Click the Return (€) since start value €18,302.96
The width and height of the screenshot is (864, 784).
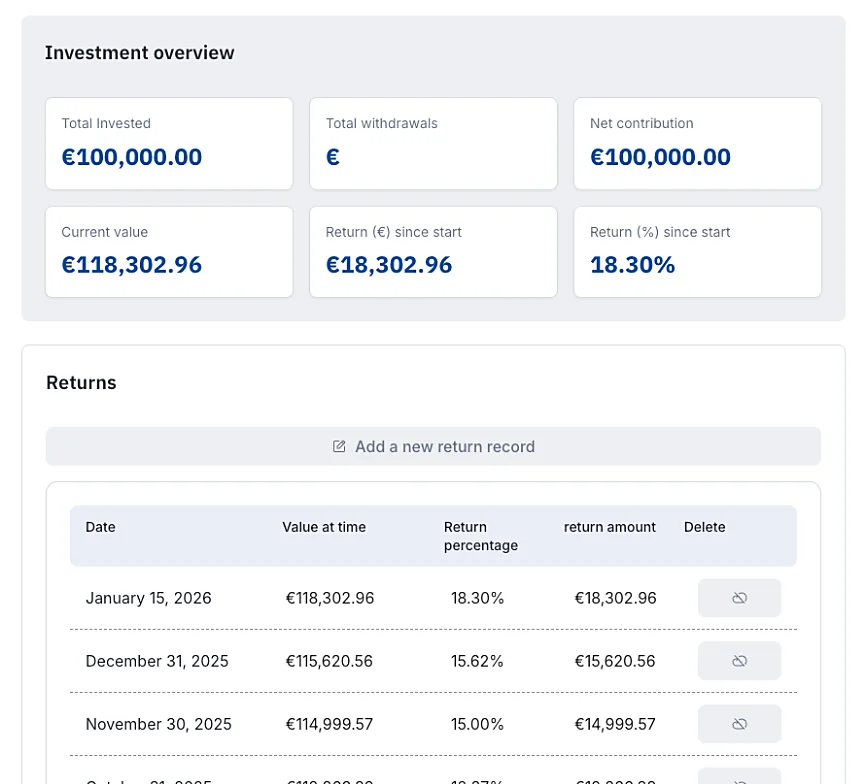click(388, 265)
